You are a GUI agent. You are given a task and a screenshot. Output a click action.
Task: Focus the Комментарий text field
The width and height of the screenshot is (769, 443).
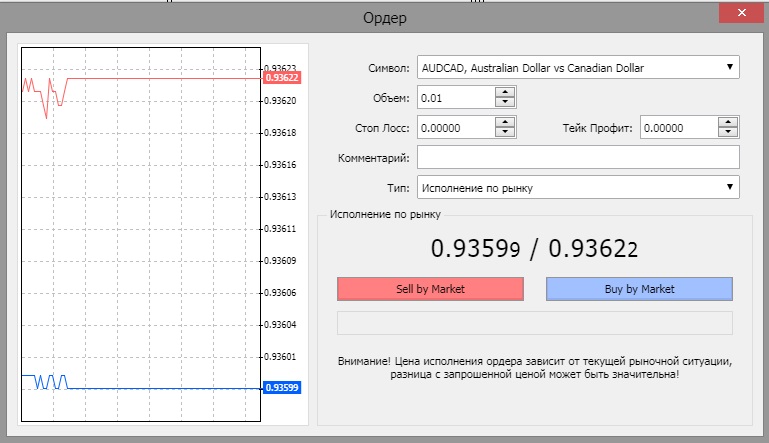point(577,157)
